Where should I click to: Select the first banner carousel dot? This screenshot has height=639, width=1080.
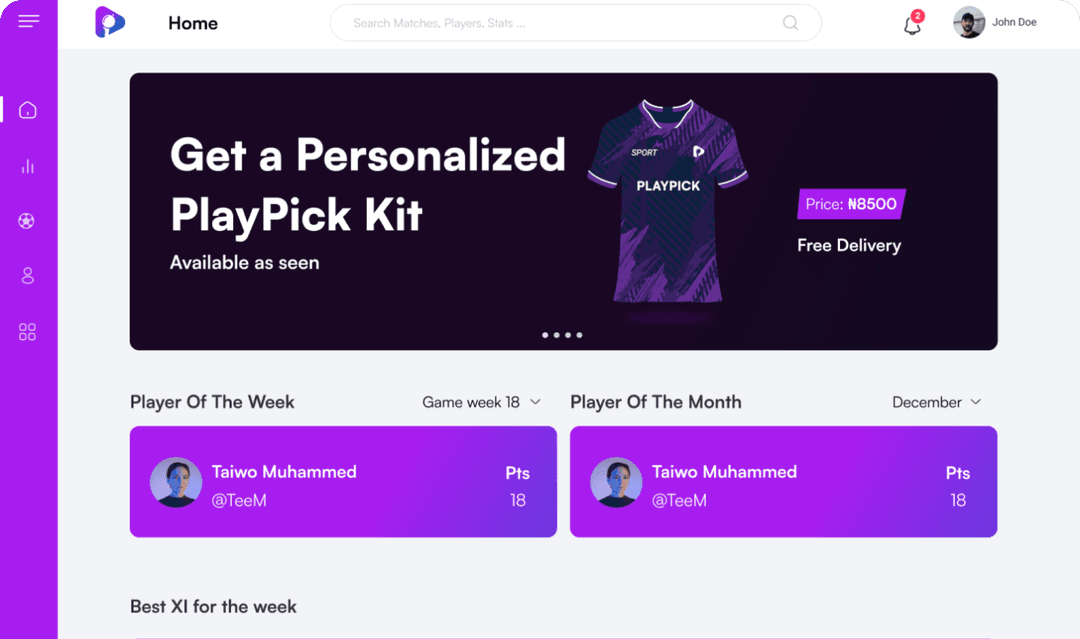545,335
